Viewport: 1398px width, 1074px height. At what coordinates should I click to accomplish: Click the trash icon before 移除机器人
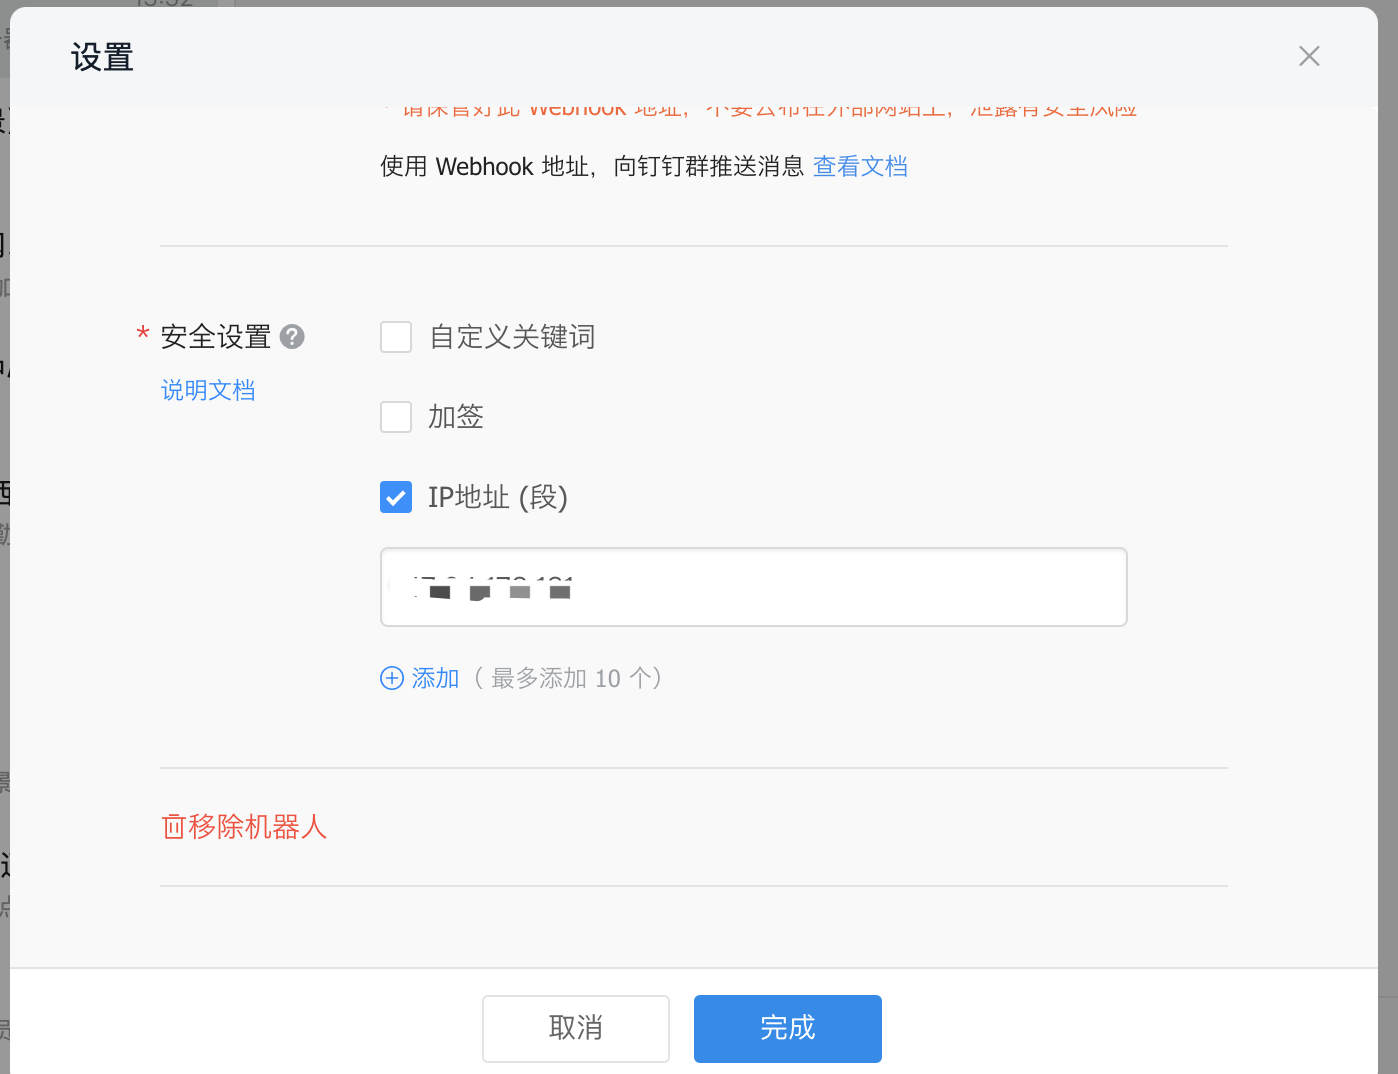174,827
